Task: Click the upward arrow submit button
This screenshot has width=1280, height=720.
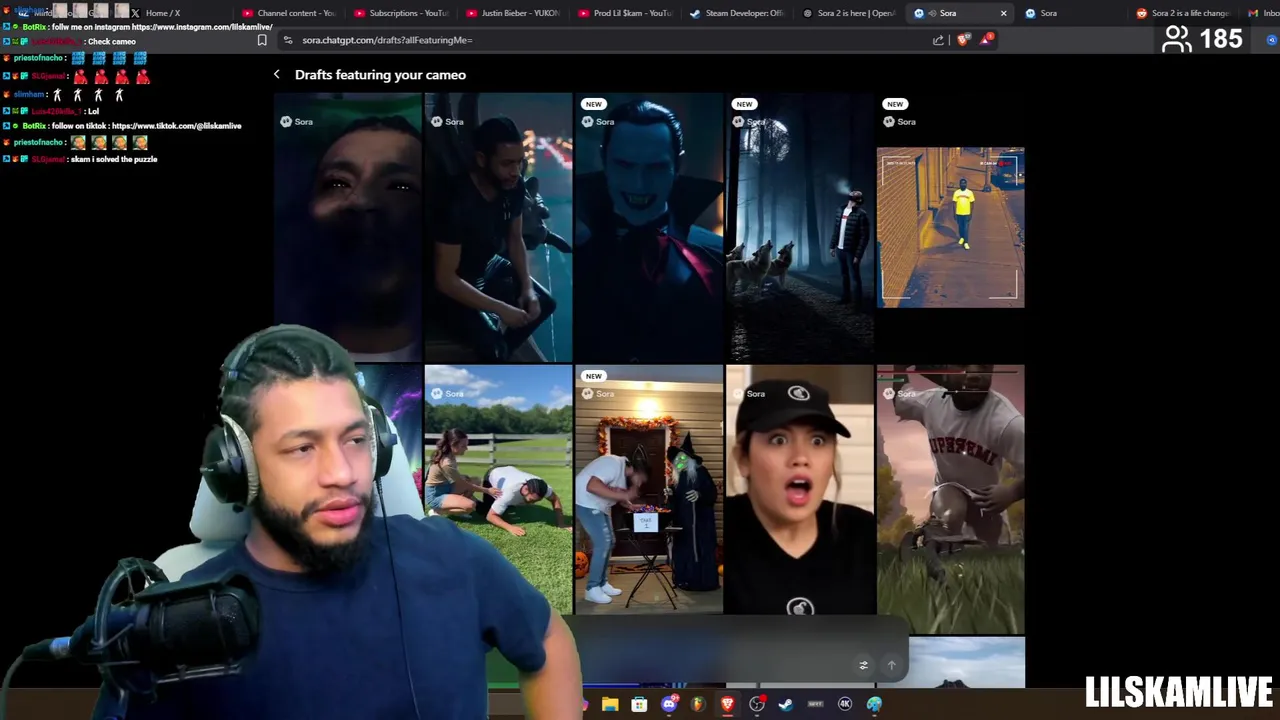Action: [x=892, y=665]
